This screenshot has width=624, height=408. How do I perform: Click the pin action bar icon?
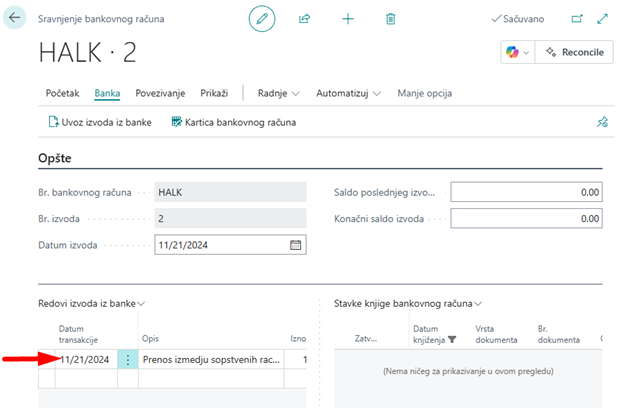[x=602, y=123]
